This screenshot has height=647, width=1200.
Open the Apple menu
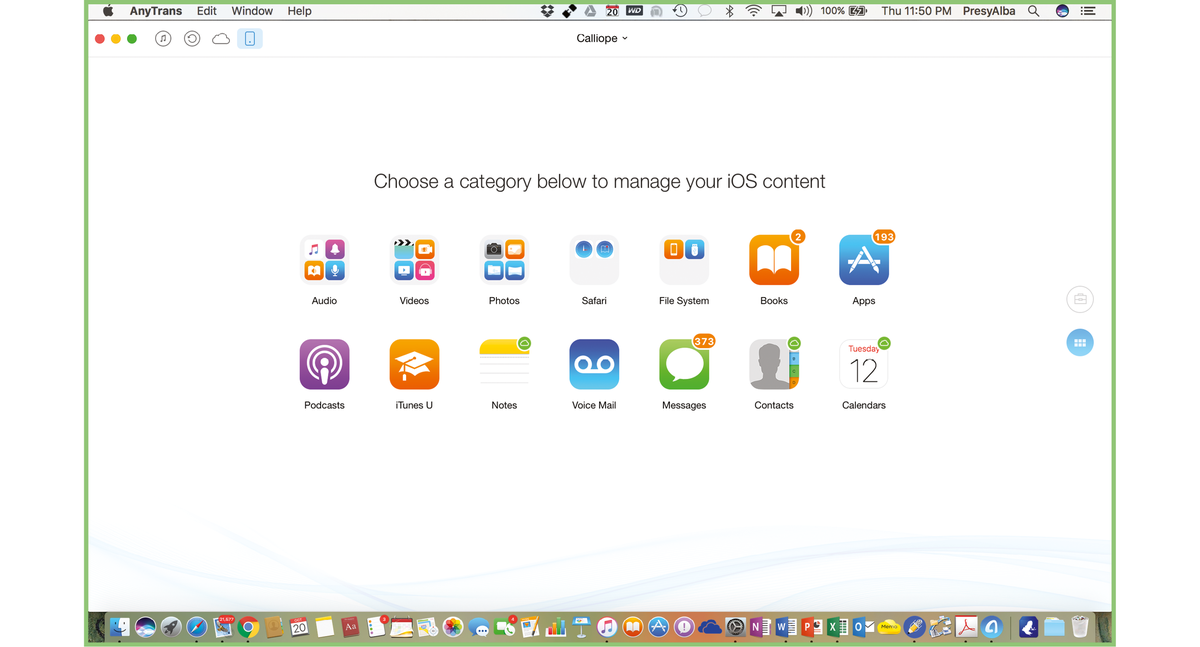point(108,11)
